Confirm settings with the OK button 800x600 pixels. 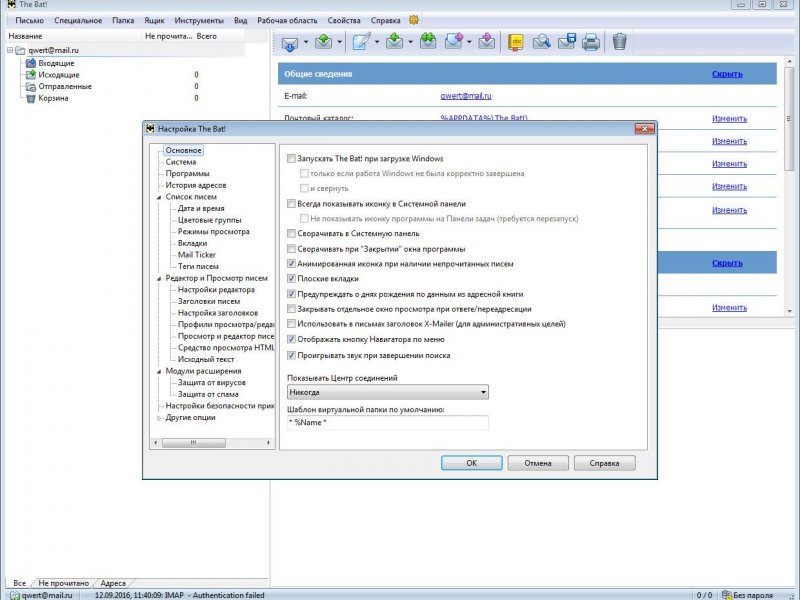click(471, 463)
